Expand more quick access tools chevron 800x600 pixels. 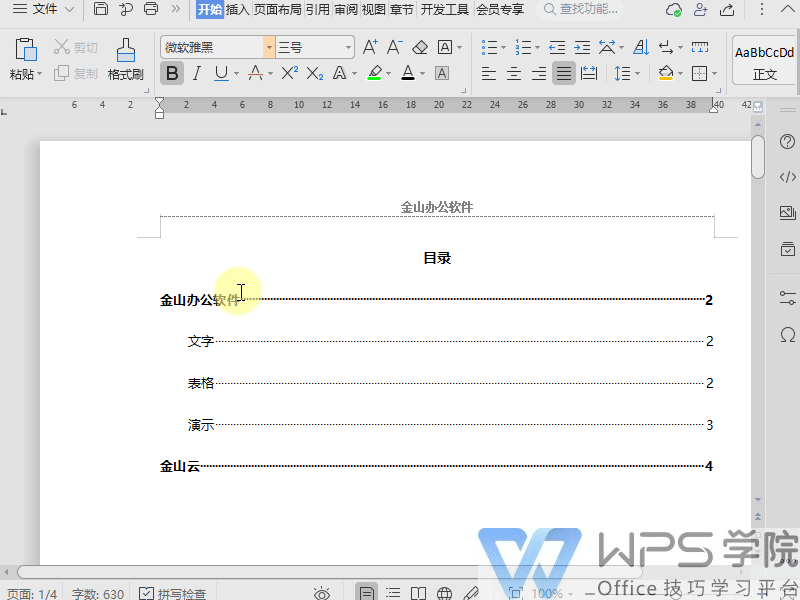(x=176, y=9)
